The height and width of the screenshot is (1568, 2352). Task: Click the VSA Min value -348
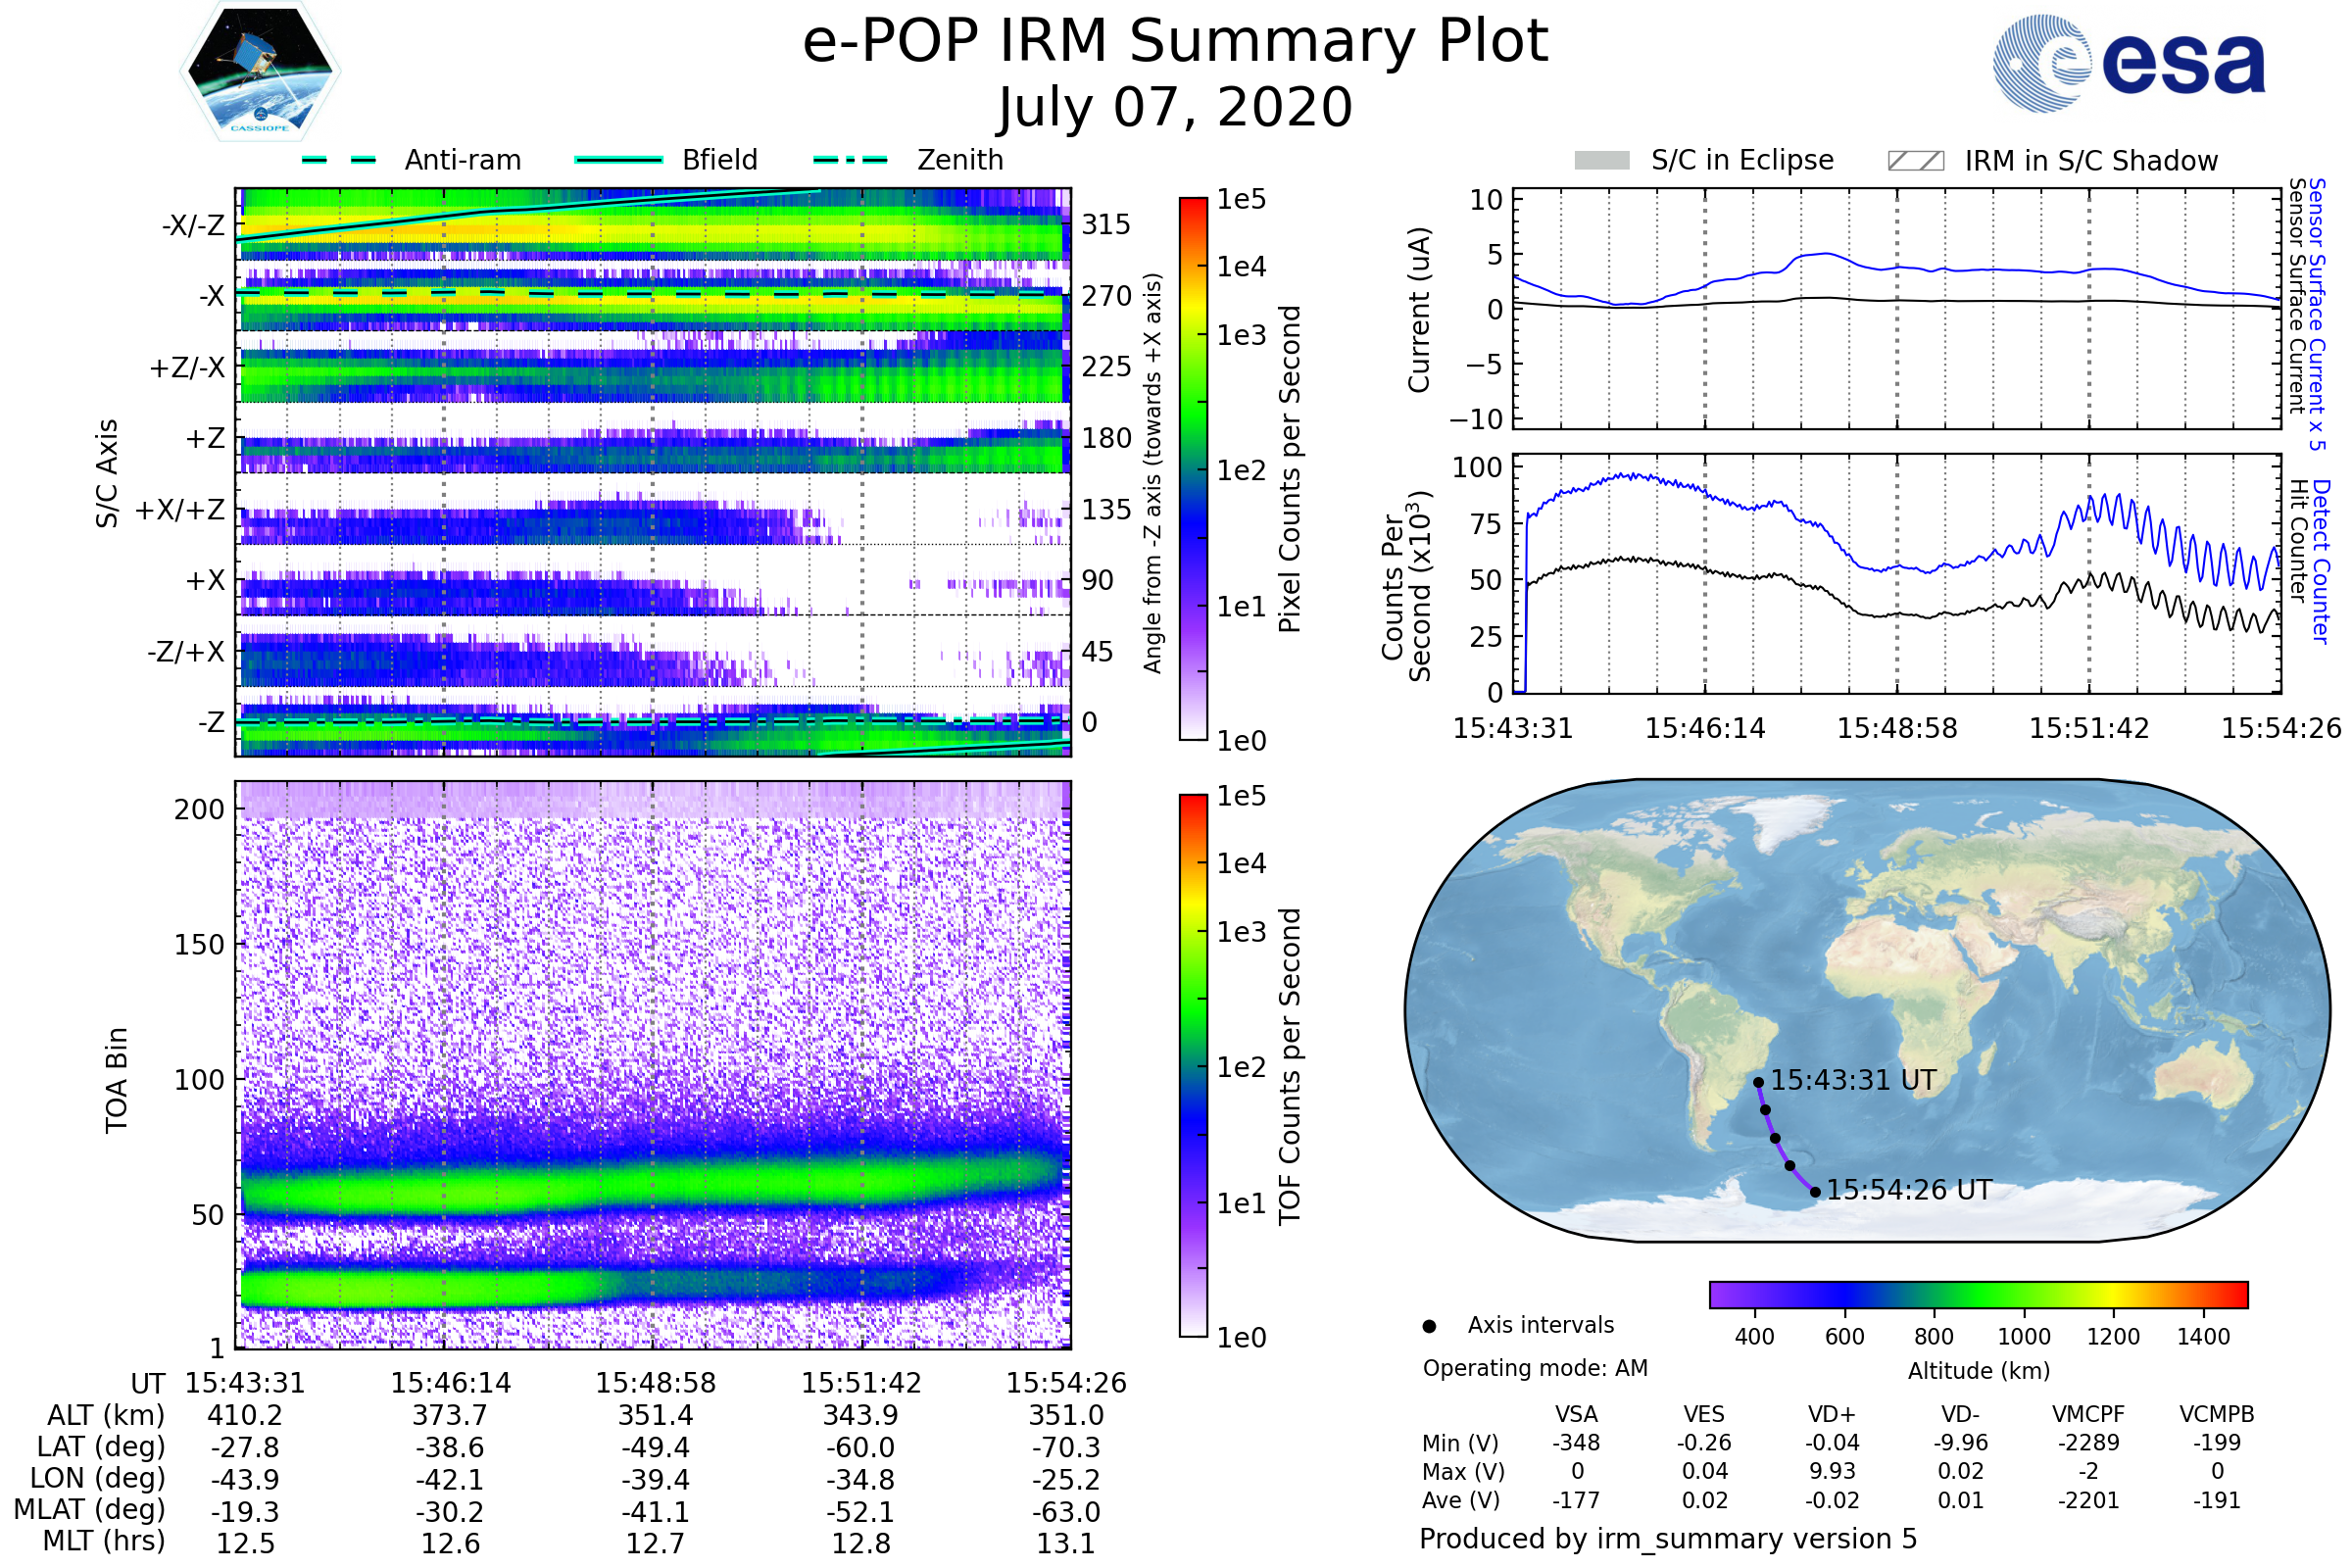(1576, 1443)
